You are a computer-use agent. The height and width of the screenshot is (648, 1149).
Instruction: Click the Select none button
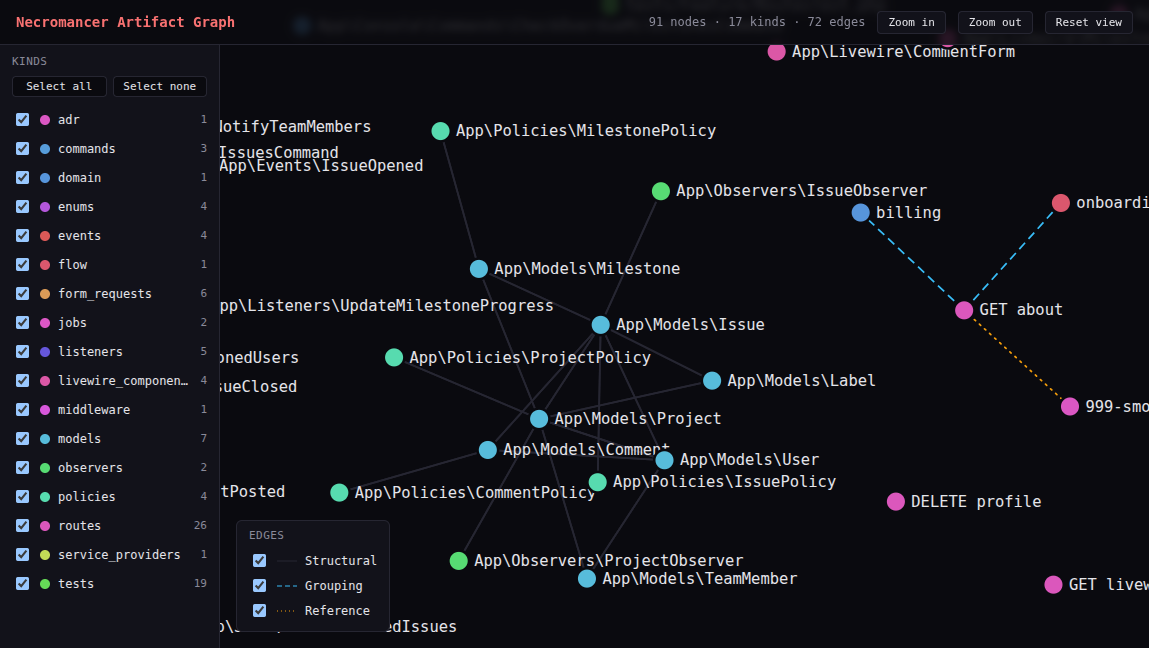160,86
